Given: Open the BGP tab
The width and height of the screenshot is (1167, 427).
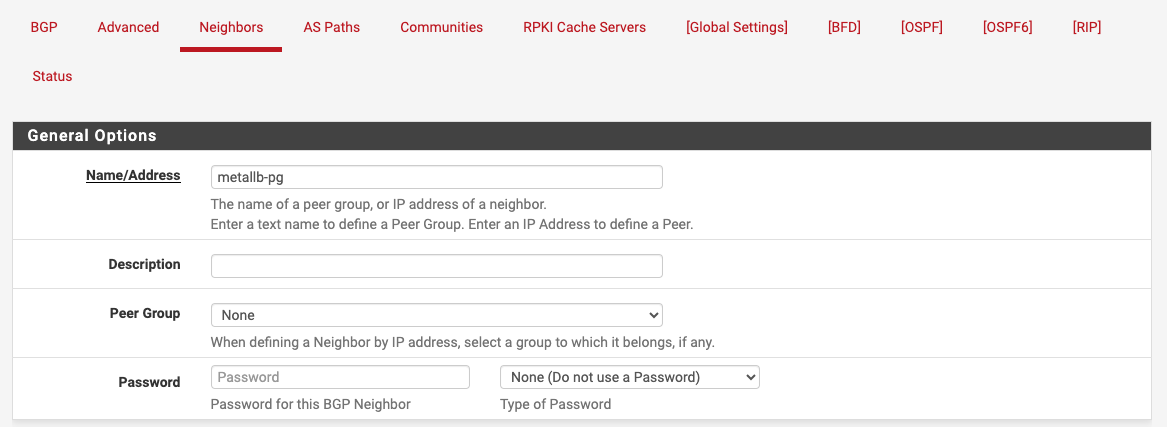Looking at the screenshot, I should pos(44,27).
